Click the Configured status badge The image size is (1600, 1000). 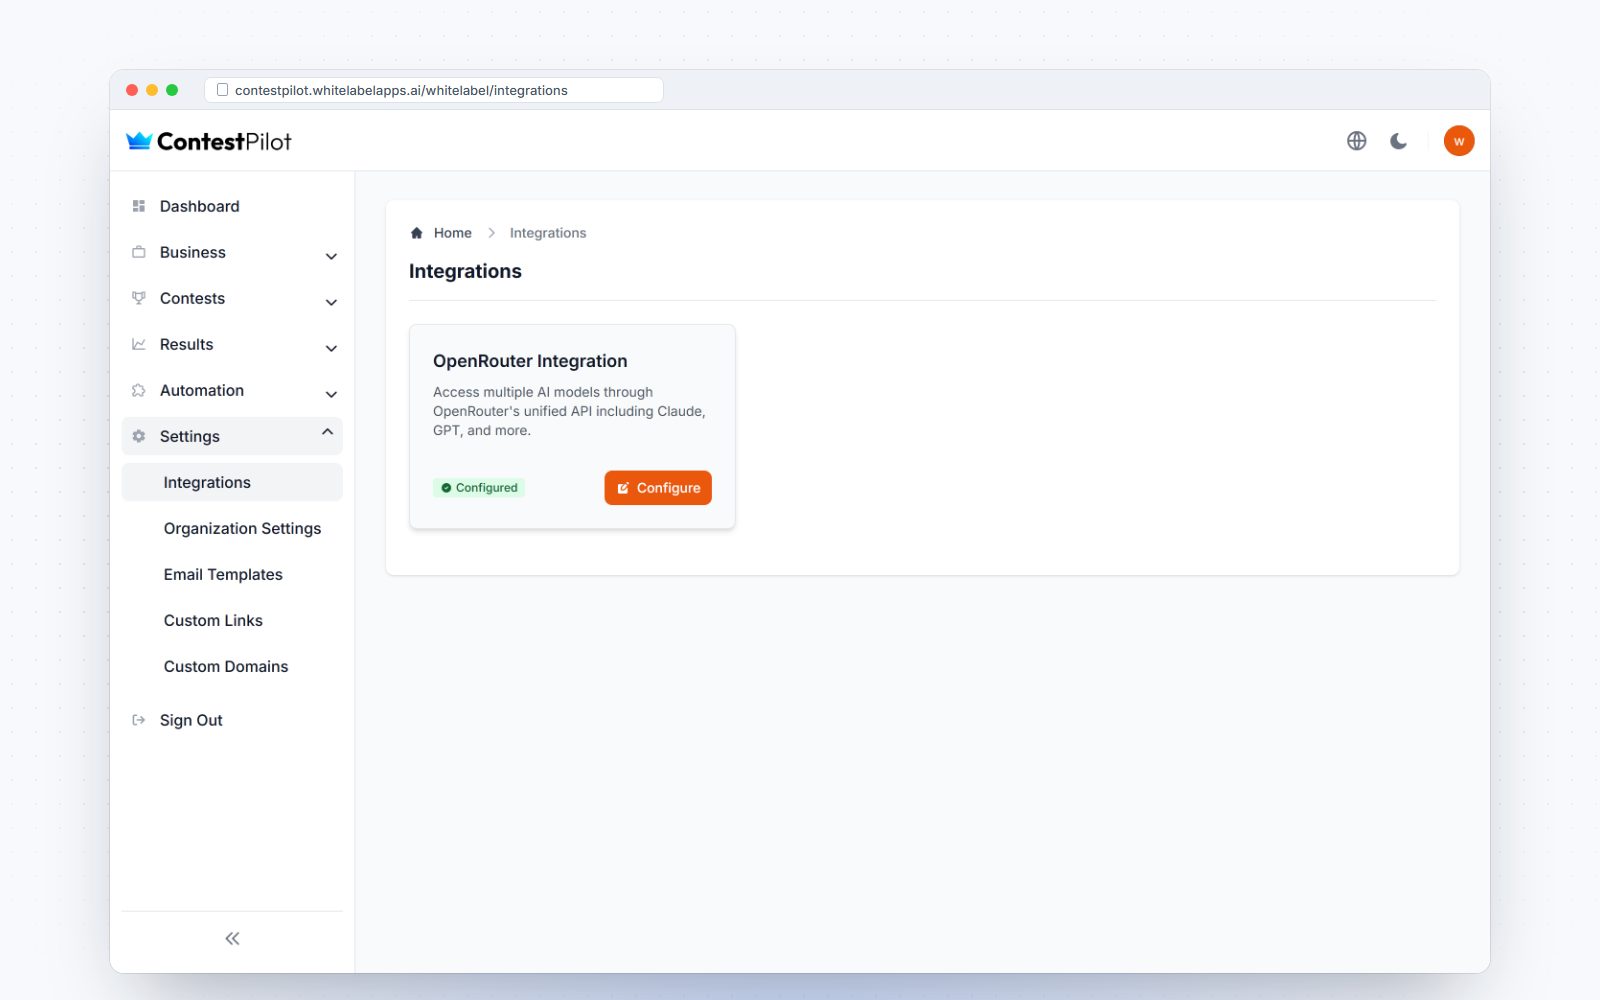[x=479, y=488]
